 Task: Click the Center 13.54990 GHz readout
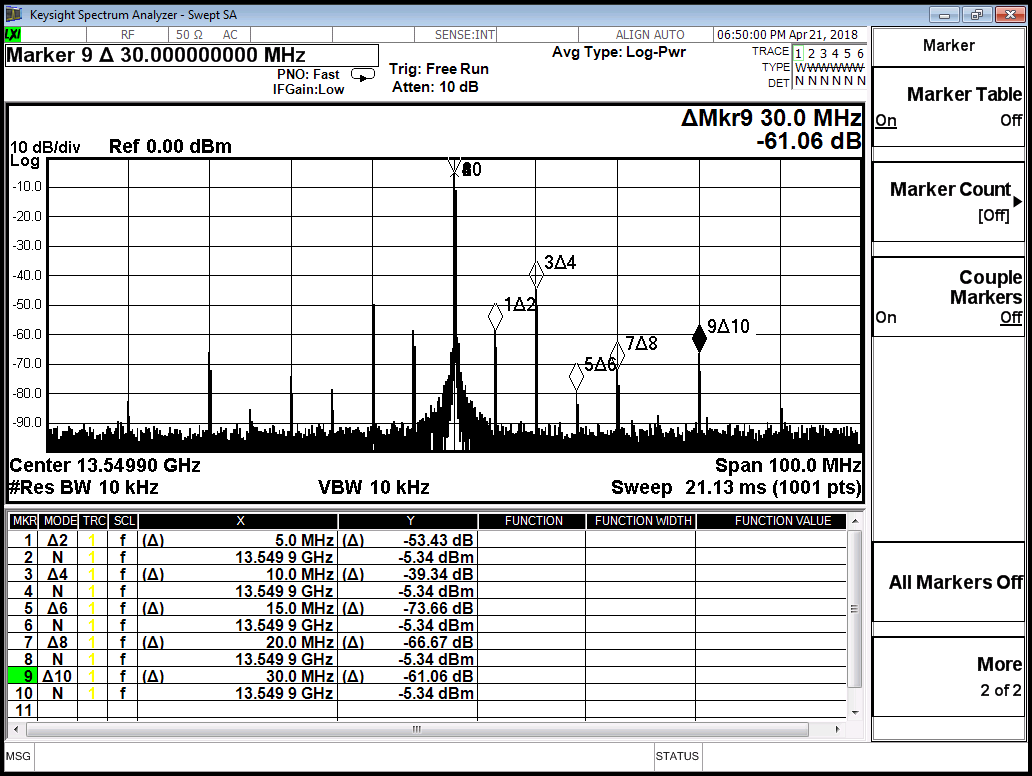coord(105,465)
